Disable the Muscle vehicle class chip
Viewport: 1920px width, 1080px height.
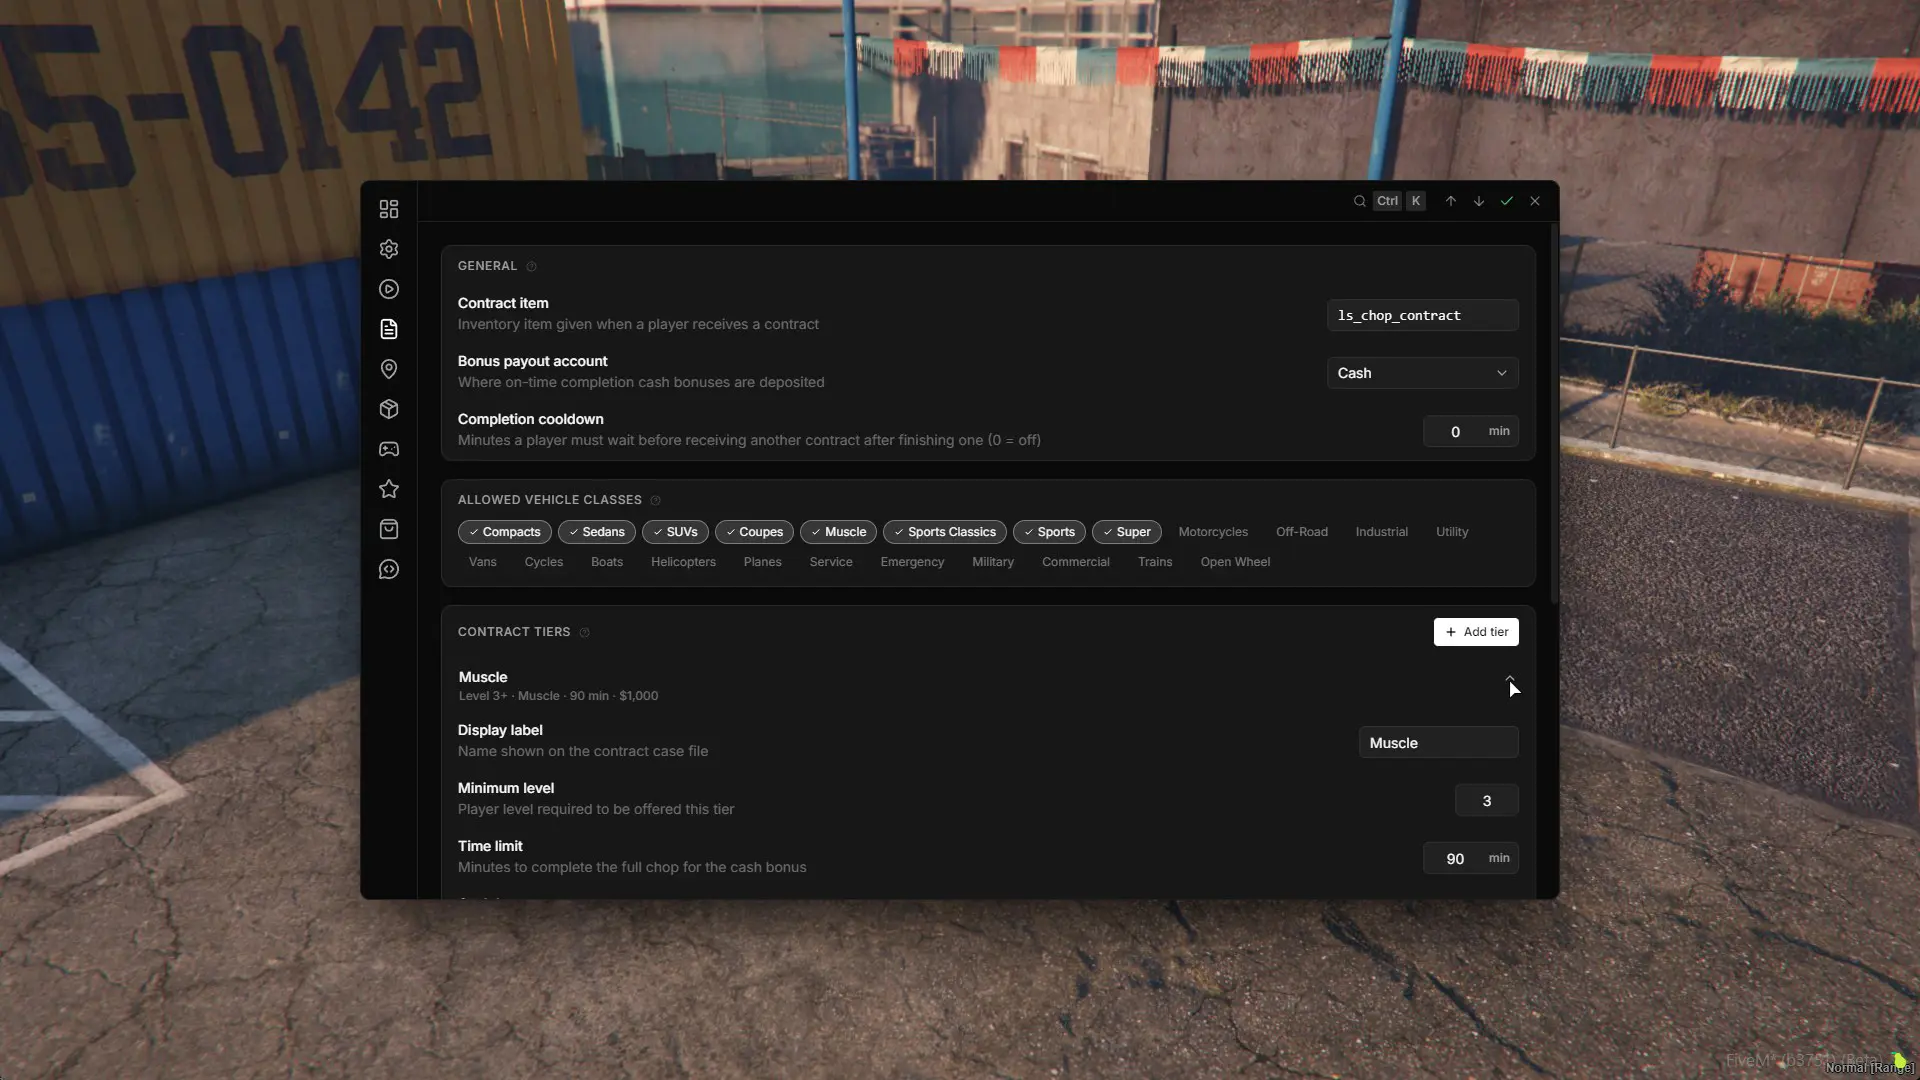838,532
